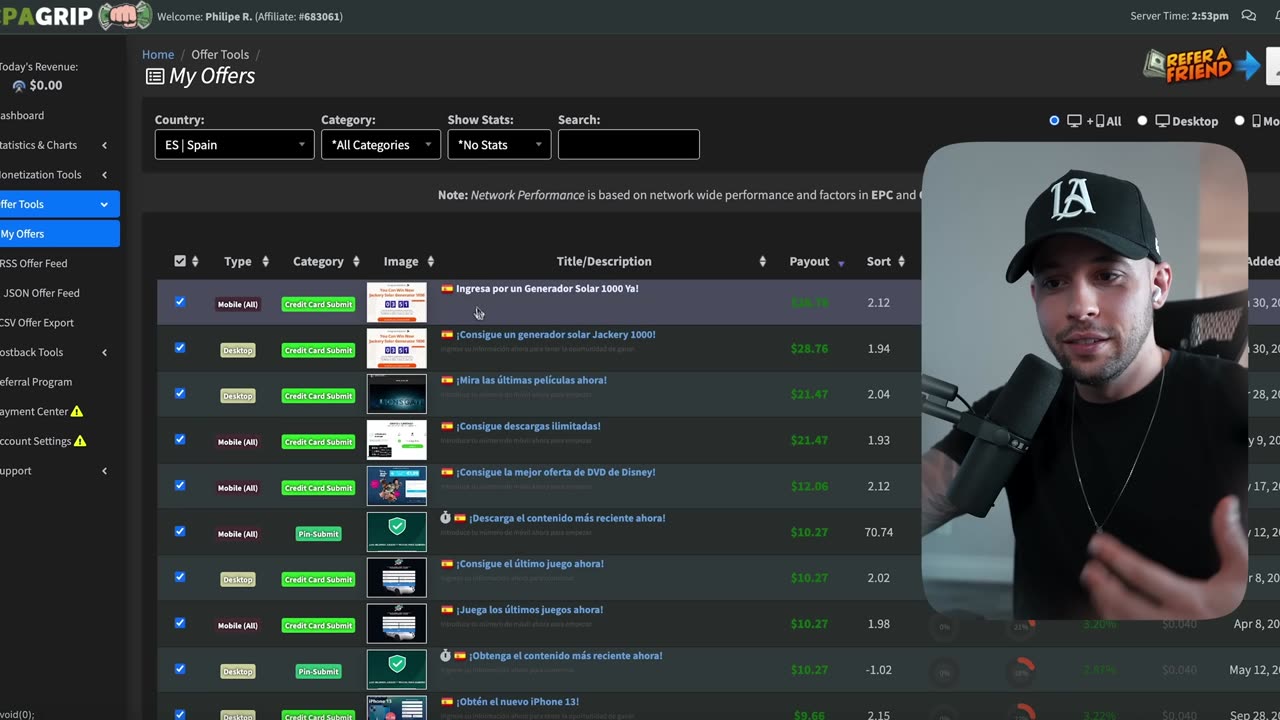
Task: Open thumbnail image for Jackery 1000 offer
Action: point(396,348)
